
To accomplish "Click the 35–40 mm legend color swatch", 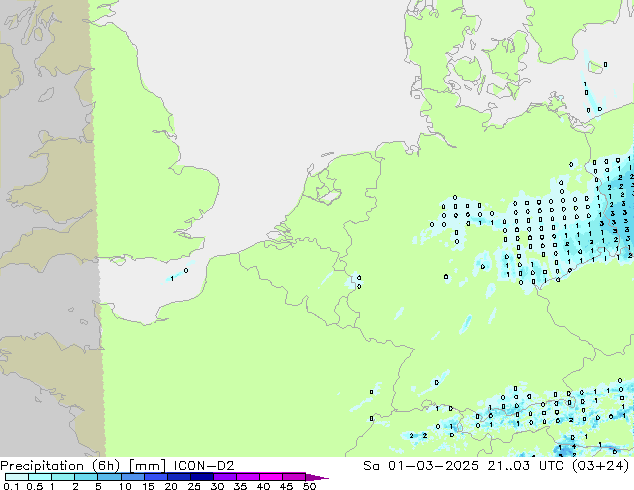I will click(x=247, y=477).
